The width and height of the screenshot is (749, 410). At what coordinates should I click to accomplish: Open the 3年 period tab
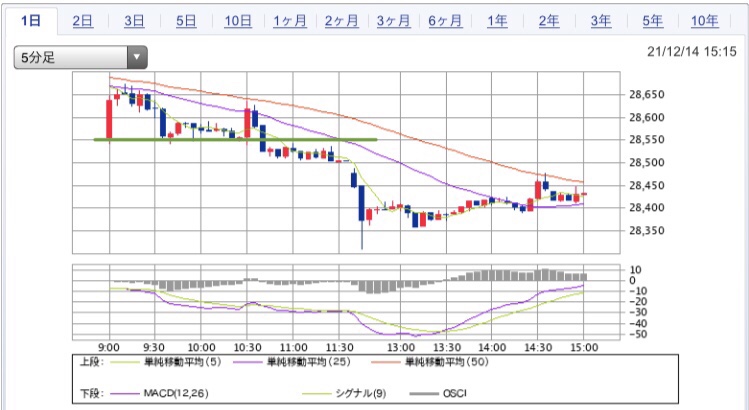pos(600,21)
